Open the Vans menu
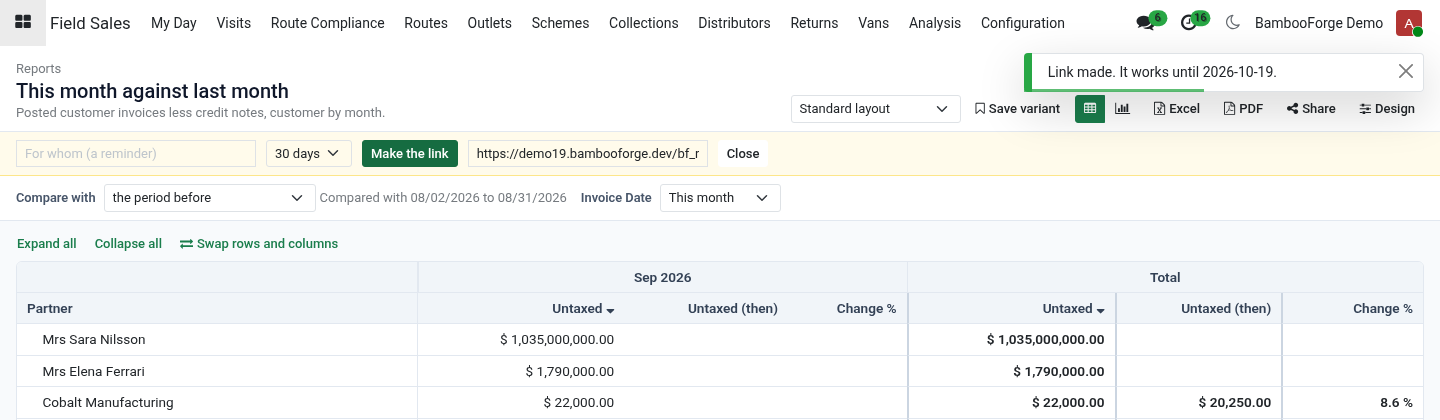This screenshot has width=1440, height=420. point(874,23)
